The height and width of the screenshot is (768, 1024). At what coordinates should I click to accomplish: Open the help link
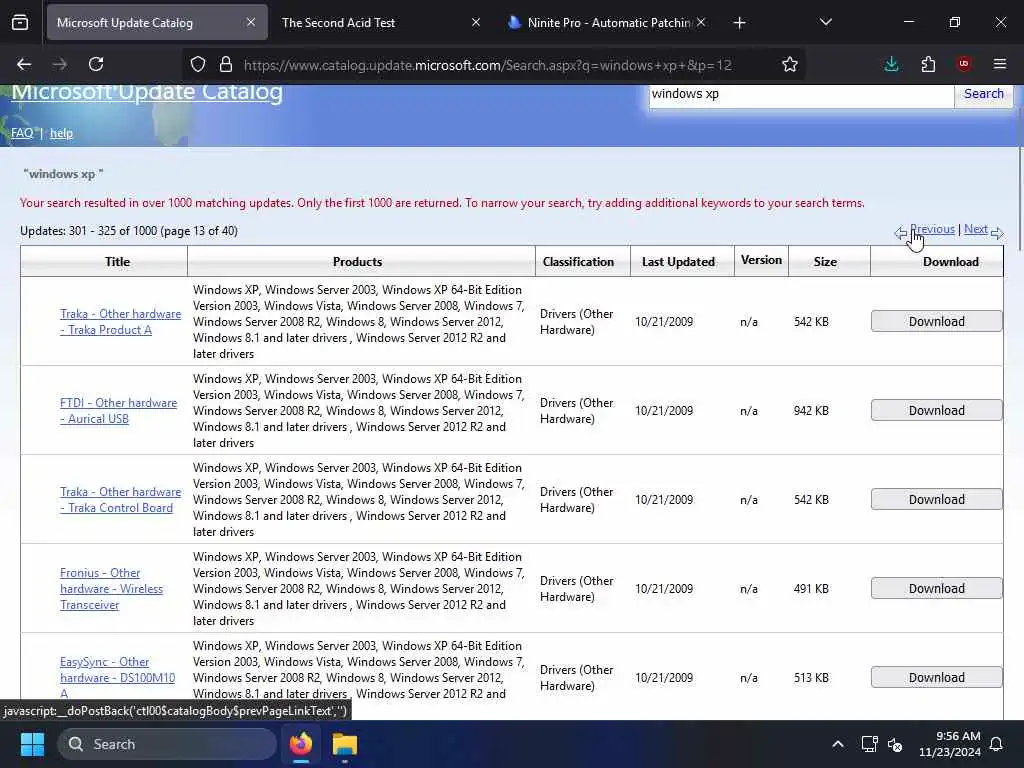pos(61,133)
